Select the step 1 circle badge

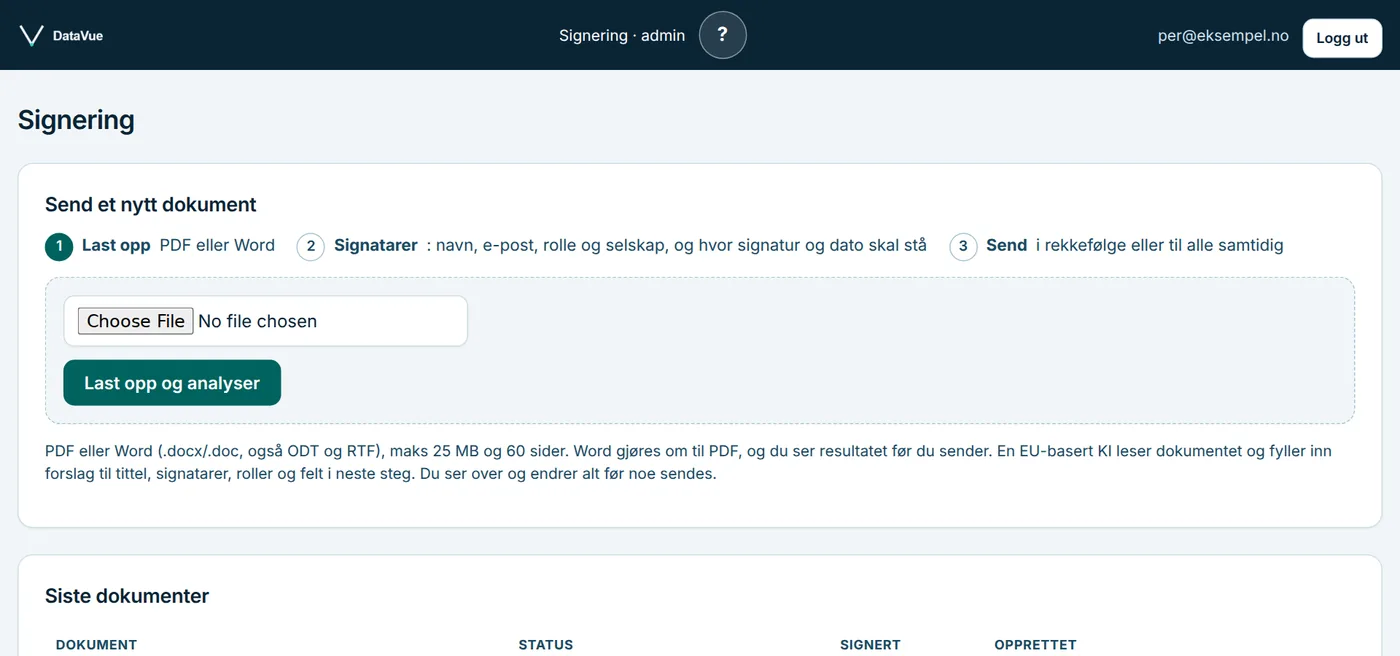59,246
